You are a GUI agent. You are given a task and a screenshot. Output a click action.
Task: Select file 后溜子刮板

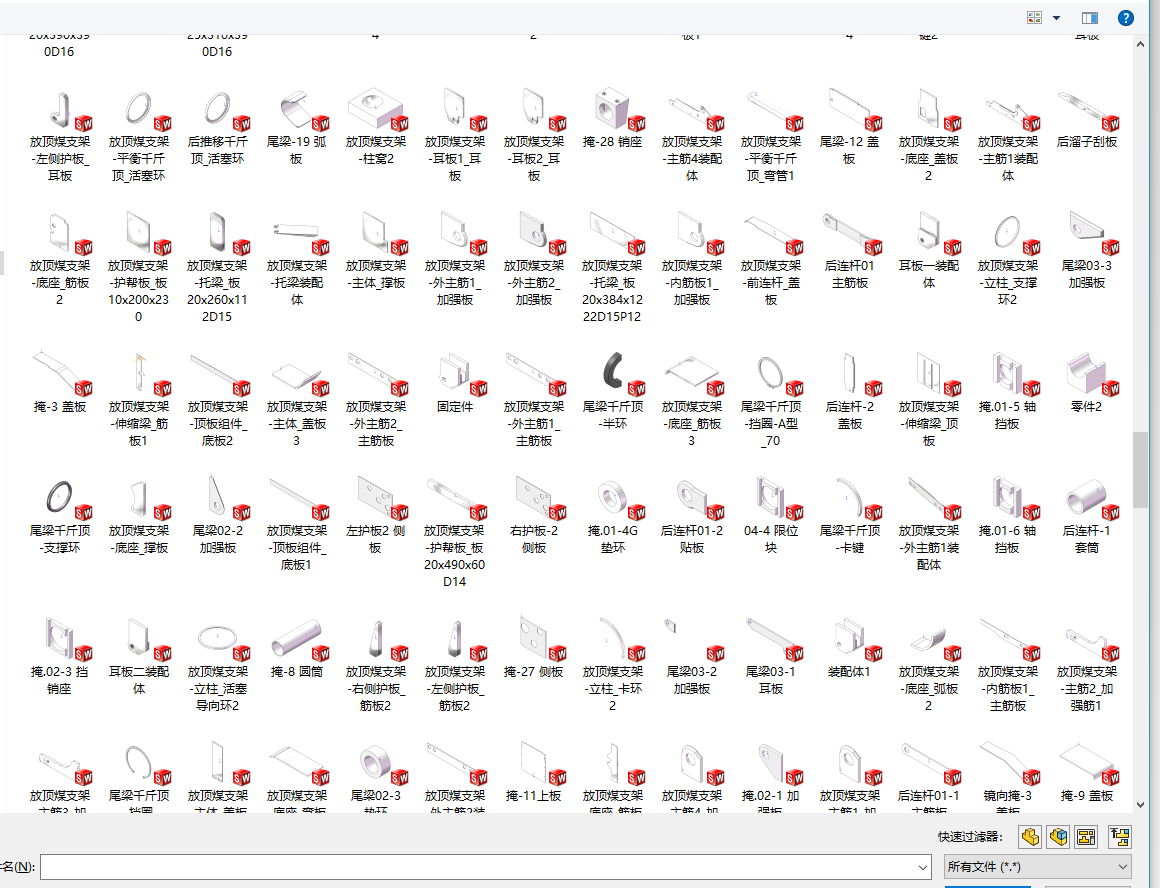(1086, 118)
